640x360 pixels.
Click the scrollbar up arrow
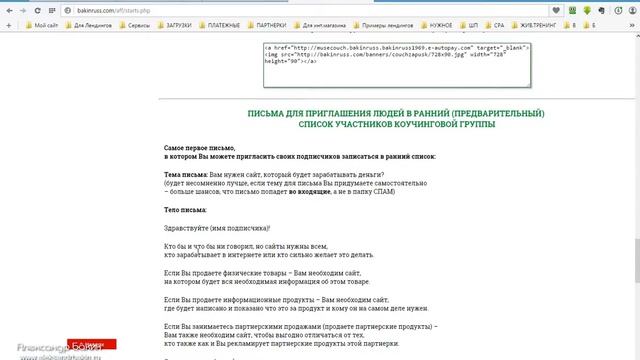pos(637,36)
